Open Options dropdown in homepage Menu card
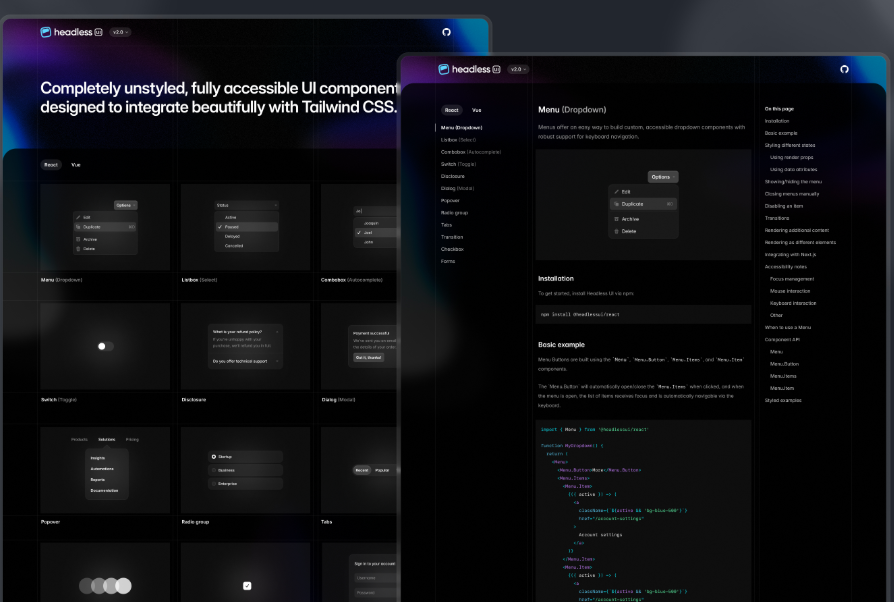894x602 pixels. tap(125, 205)
